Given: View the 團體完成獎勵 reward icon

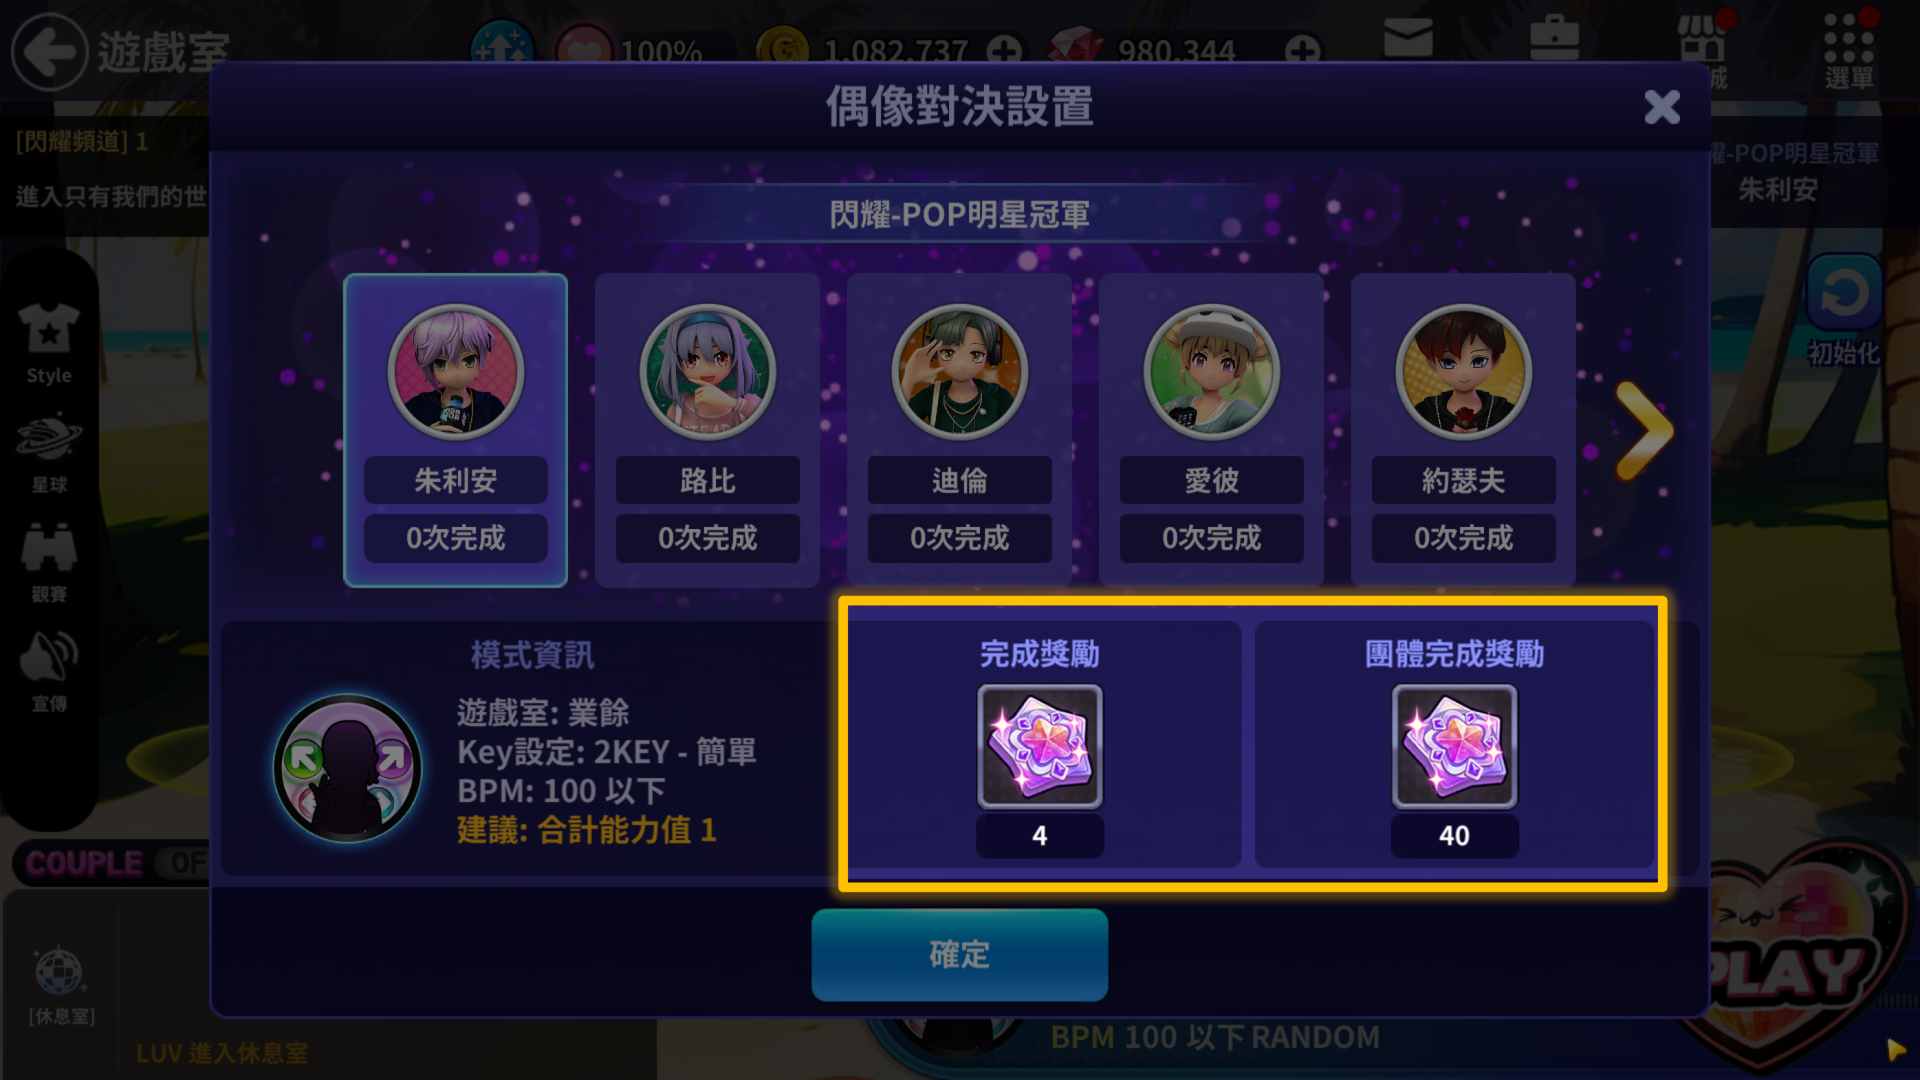Looking at the screenshot, I should (1454, 746).
